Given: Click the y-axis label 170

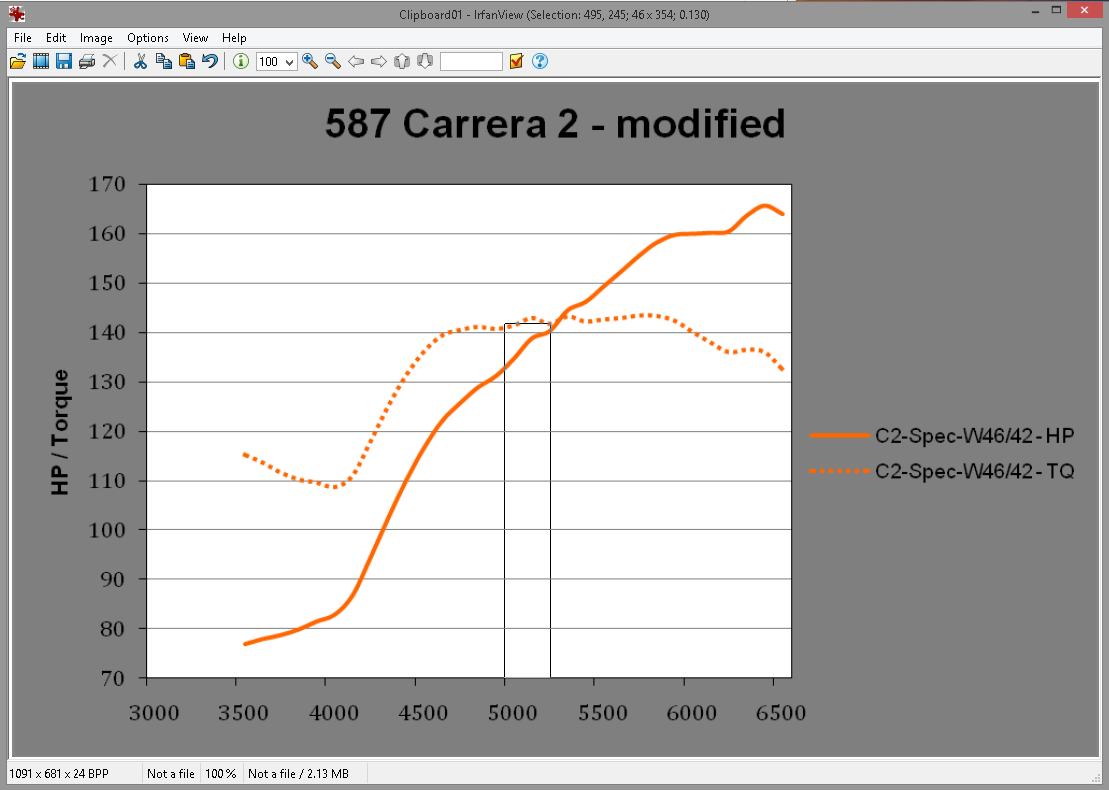Looking at the screenshot, I should pyautogui.click(x=108, y=185).
